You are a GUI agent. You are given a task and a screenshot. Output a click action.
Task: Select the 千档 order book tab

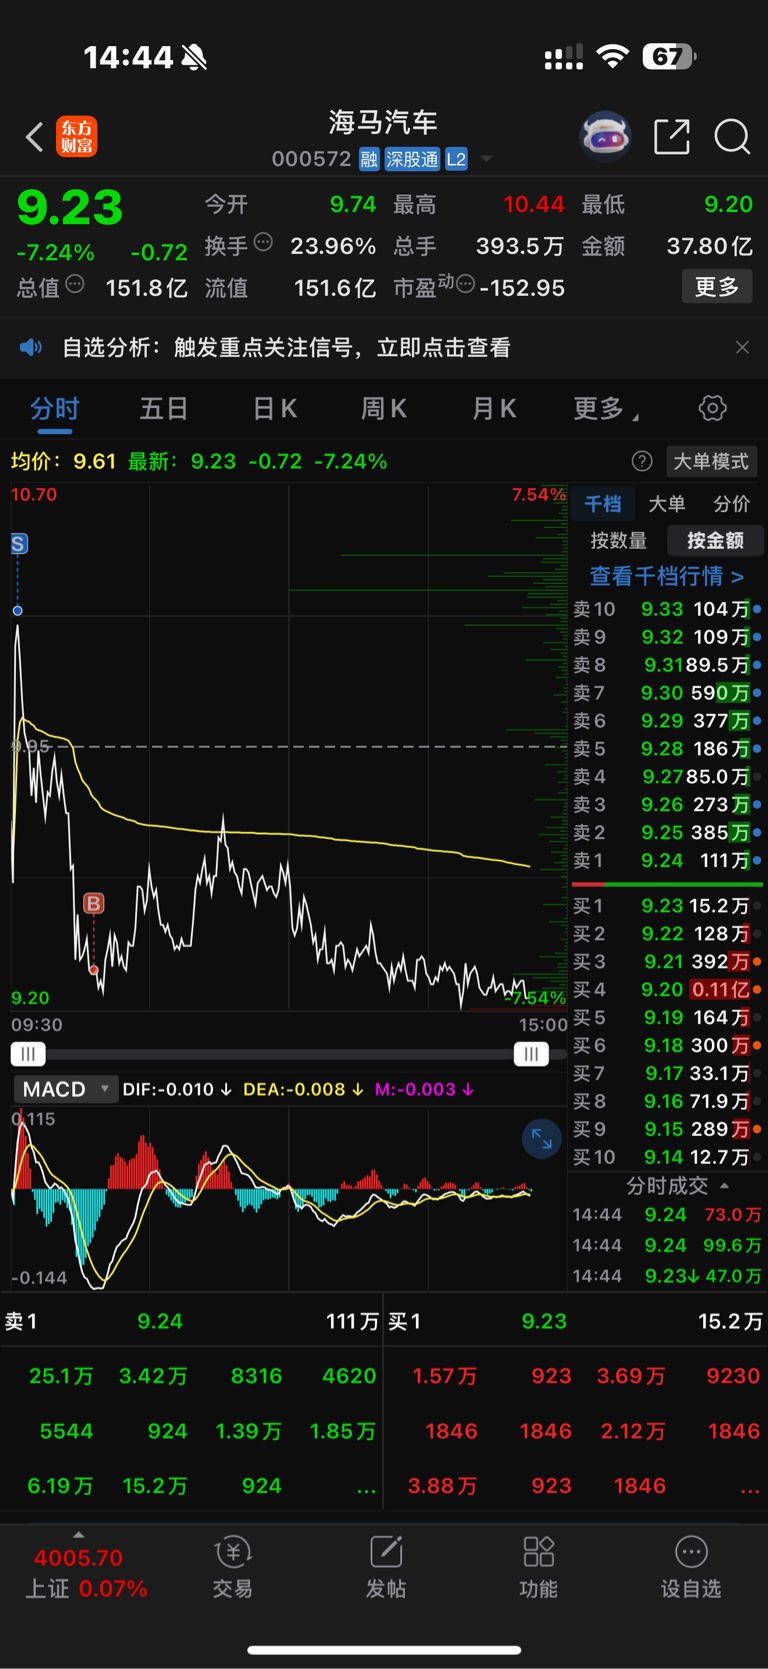pos(603,504)
